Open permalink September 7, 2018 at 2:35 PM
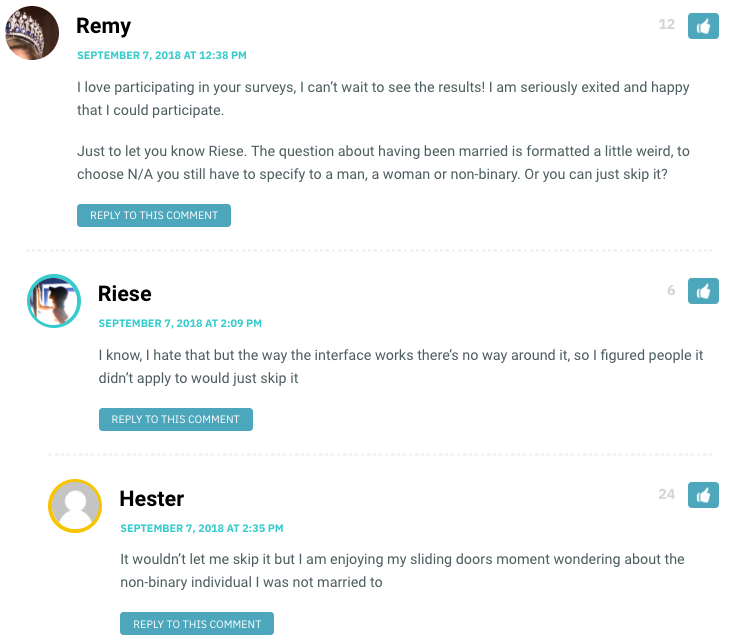This screenshot has width=731, height=644. (x=202, y=528)
